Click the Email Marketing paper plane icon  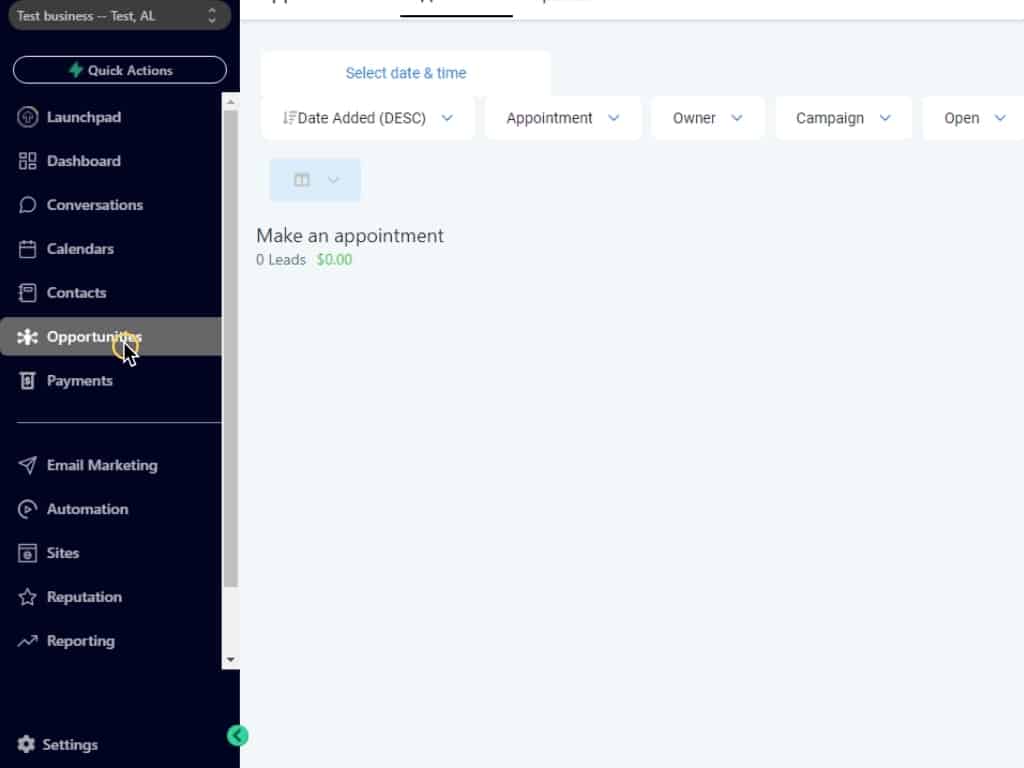pos(28,465)
